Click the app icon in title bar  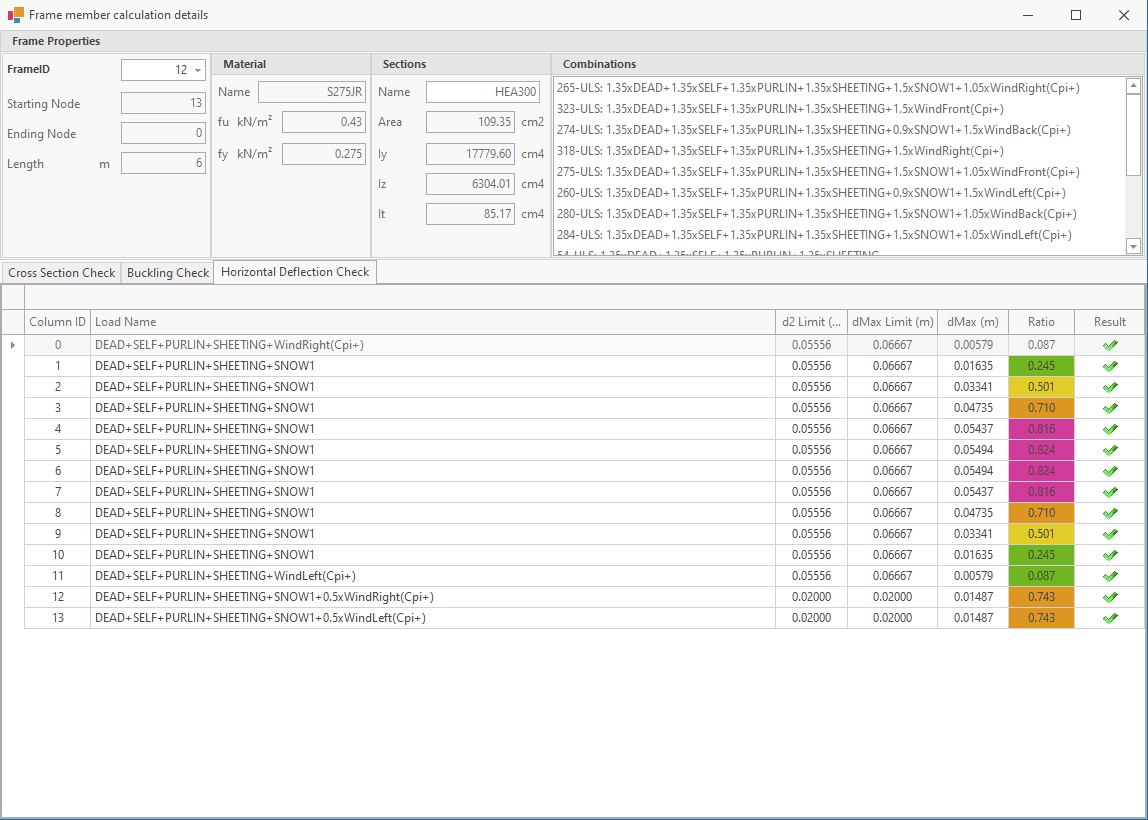coord(15,15)
